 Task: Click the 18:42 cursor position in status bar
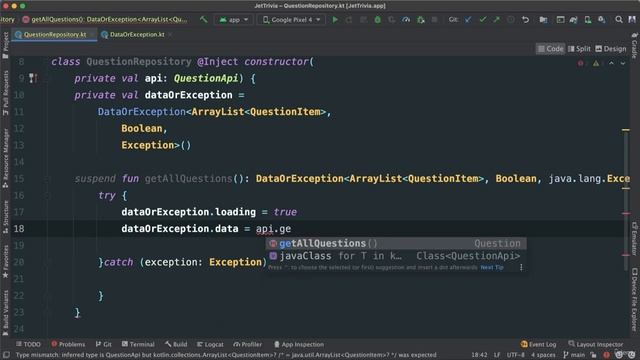(x=479, y=355)
